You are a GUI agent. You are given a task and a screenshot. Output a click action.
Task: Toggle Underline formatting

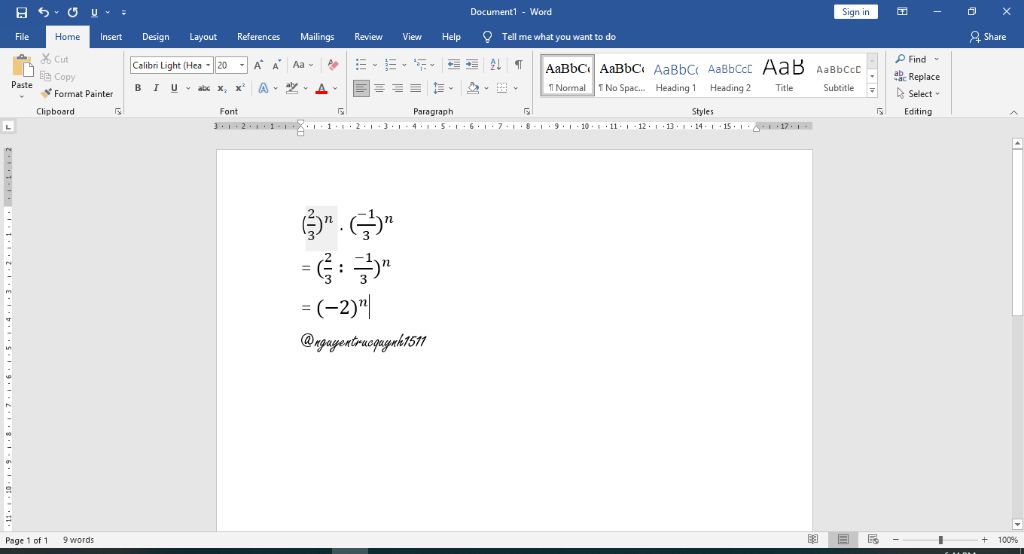pos(174,88)
